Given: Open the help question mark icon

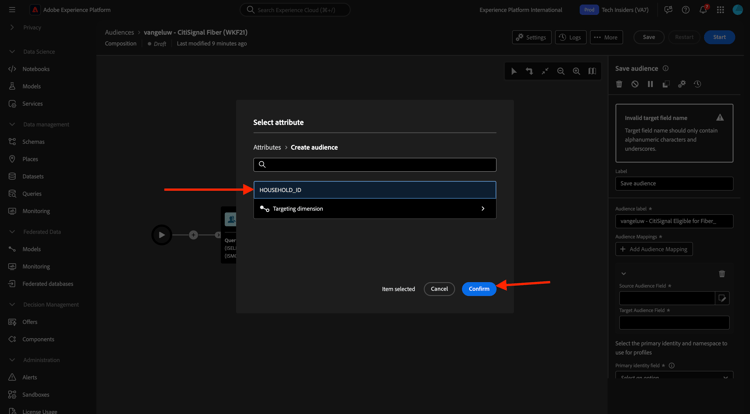Looking at the screenshot, I should [x=685, y=10].
